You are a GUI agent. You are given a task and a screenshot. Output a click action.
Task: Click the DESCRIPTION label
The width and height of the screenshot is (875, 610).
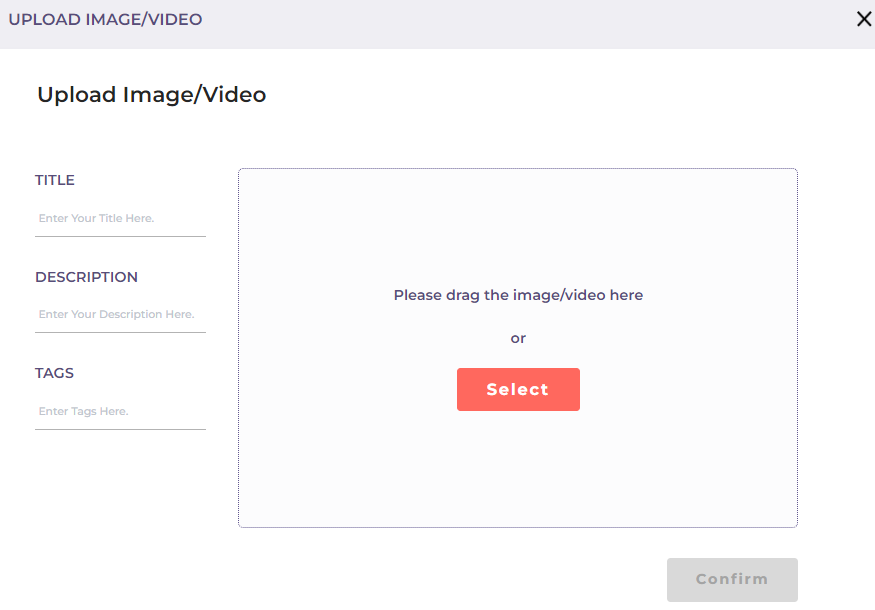point(86,277)
